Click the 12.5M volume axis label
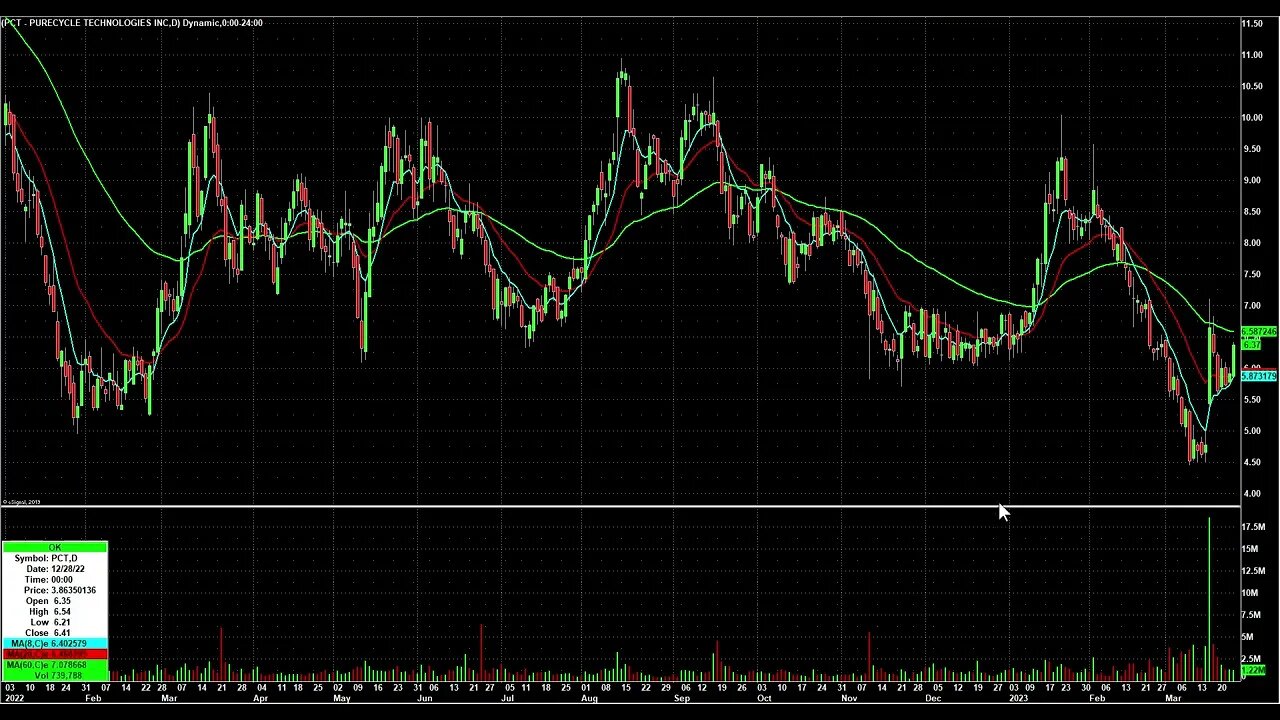This screenshot has width=1280, height=720. click(x=1252, y=571)
